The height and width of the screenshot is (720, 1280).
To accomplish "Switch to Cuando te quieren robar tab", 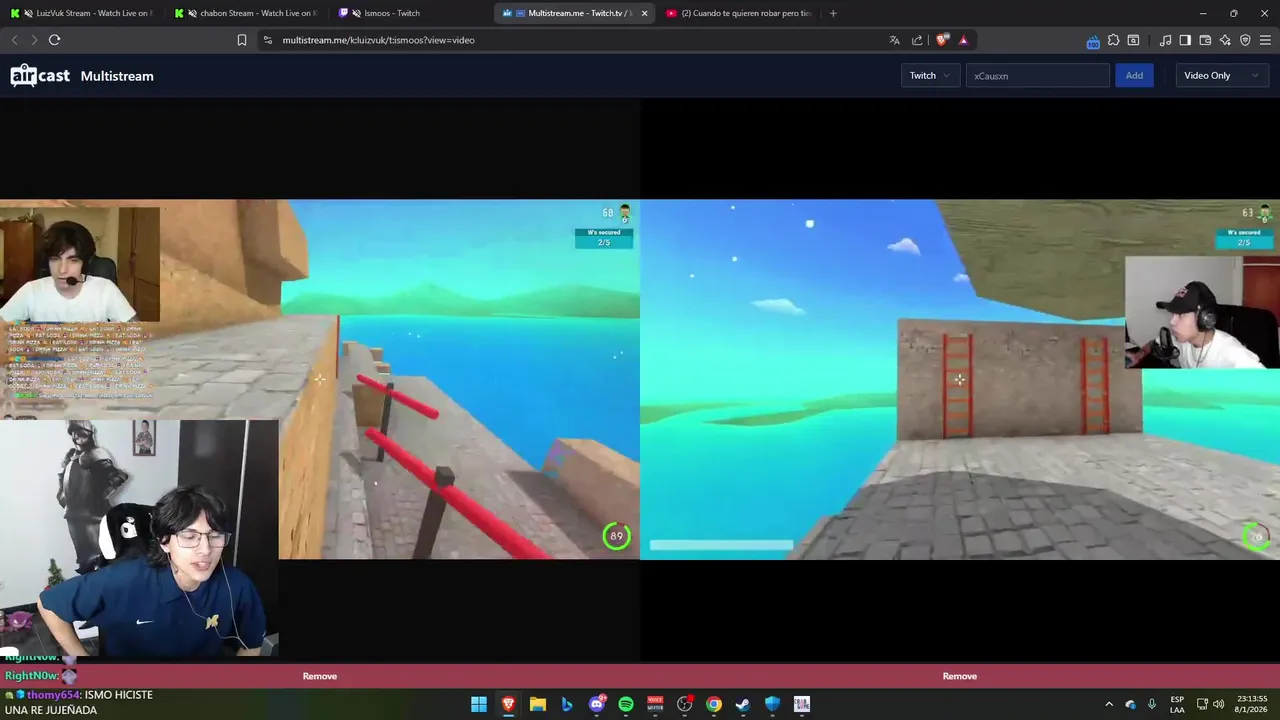I will click(x=738, y=13).
